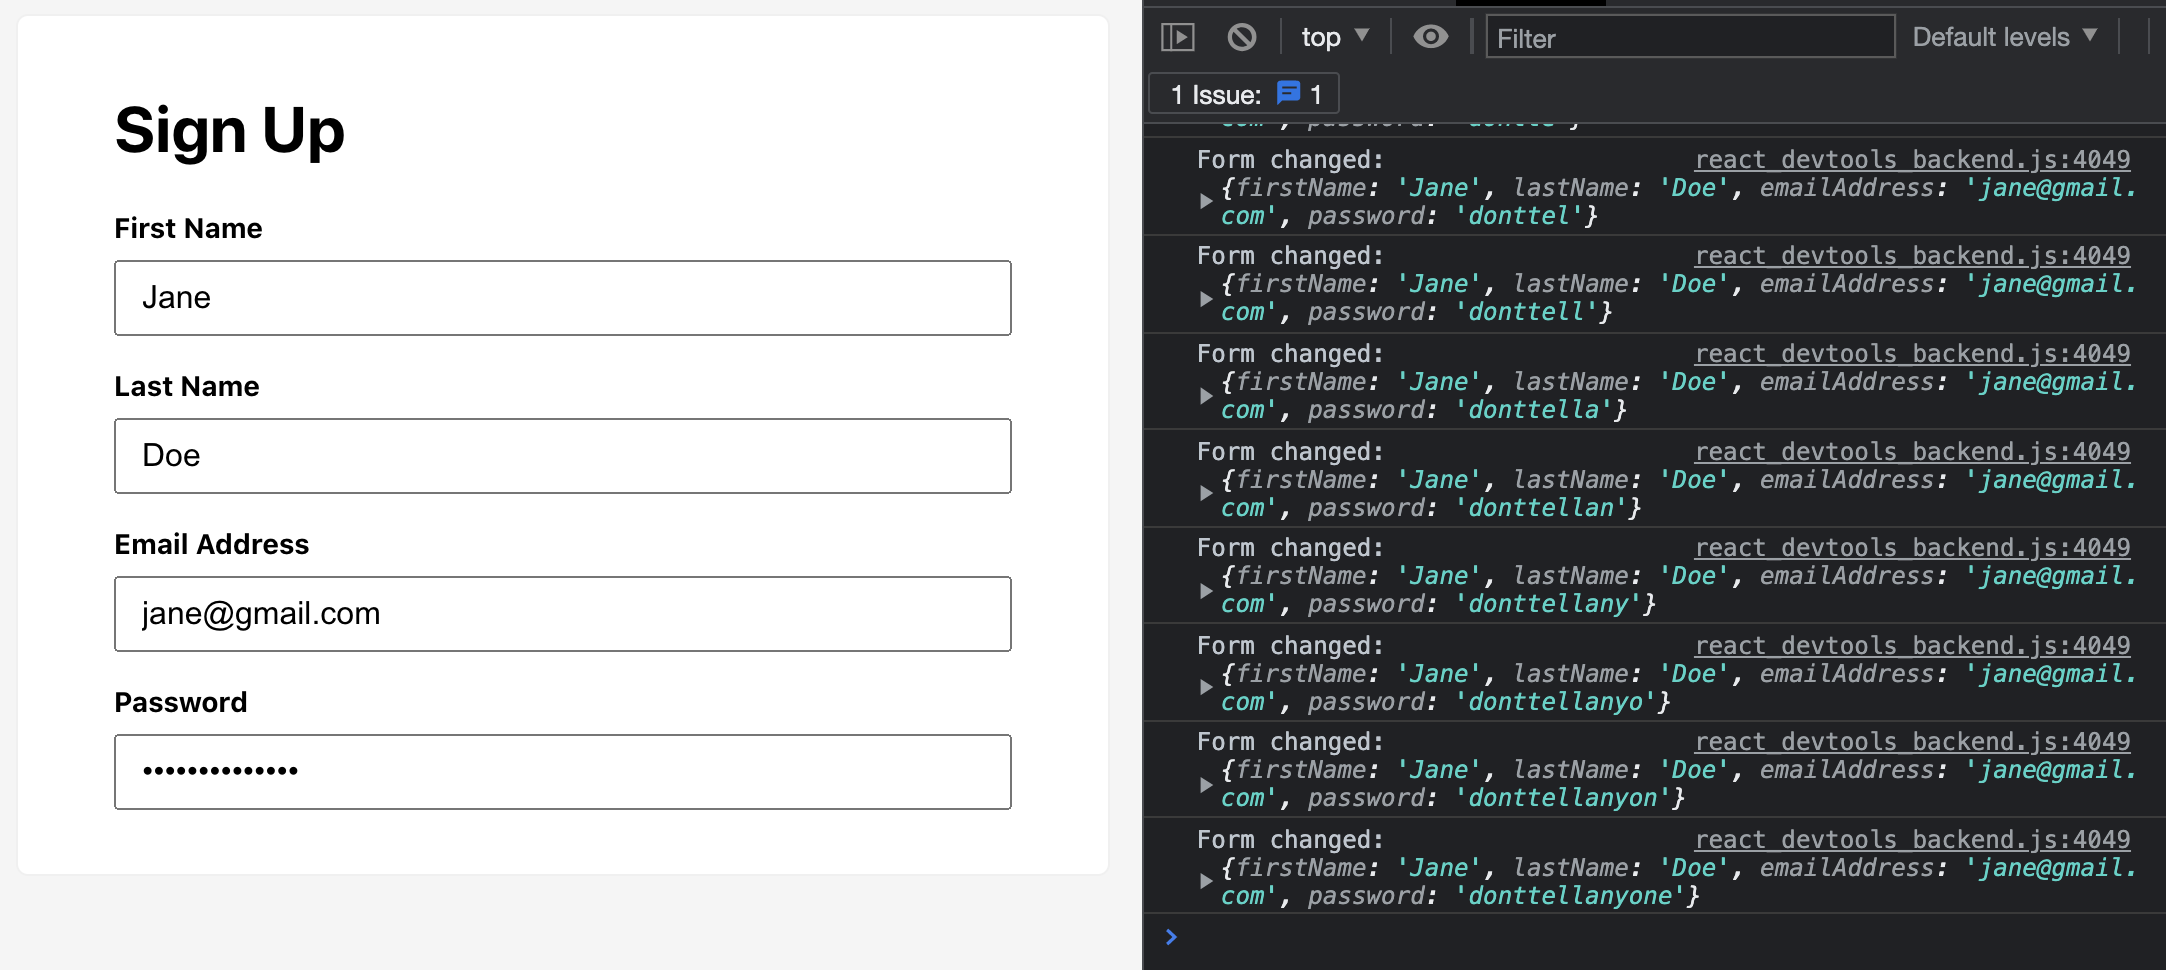
Task: Click the eye live expression icon
Action: pyautogui.click(x=1430, y=38)
